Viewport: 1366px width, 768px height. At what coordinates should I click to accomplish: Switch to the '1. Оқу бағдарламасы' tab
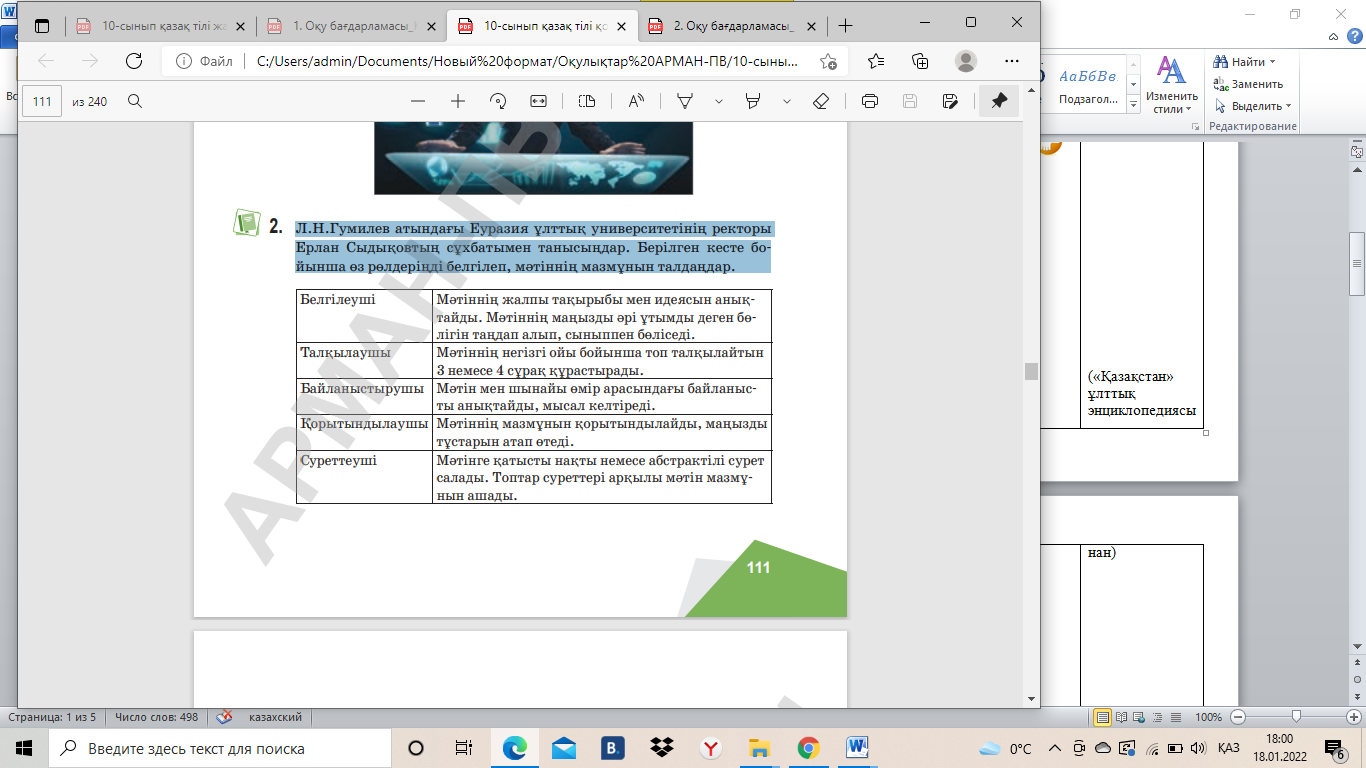point(352,25)
